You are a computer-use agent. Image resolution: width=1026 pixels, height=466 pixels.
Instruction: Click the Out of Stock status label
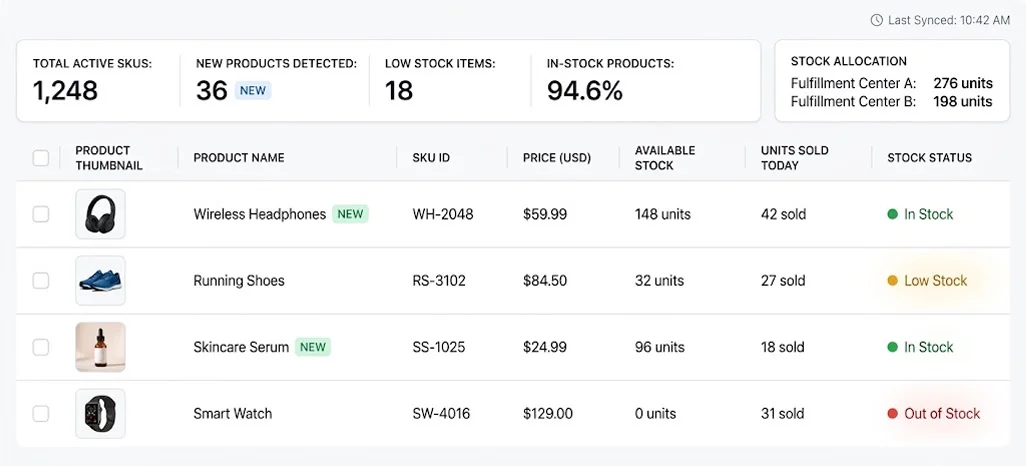pyautogui.click(x=942, y=414)
